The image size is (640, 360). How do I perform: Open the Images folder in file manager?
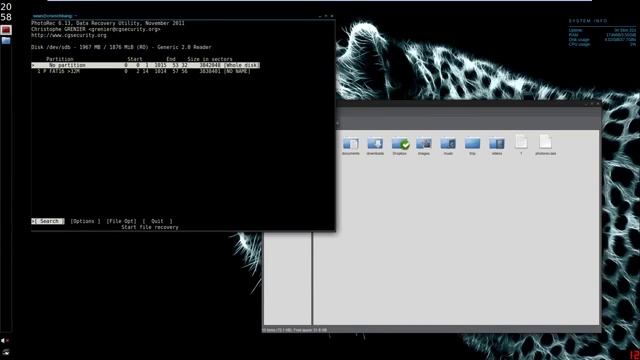click(x=424, y=144)
